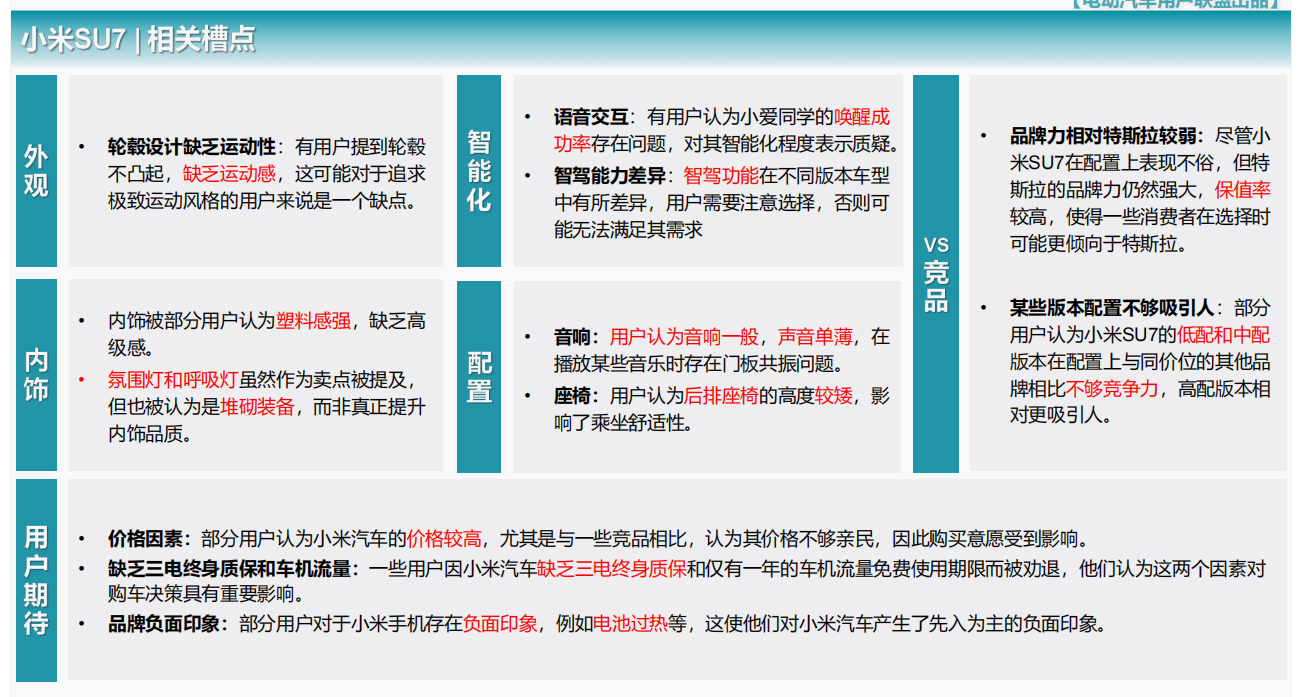This screenshot has height=697, width=1307.
Task: Click bold heading "品牌力相对特斯拉较弱"
Action: click(1104, 136)
